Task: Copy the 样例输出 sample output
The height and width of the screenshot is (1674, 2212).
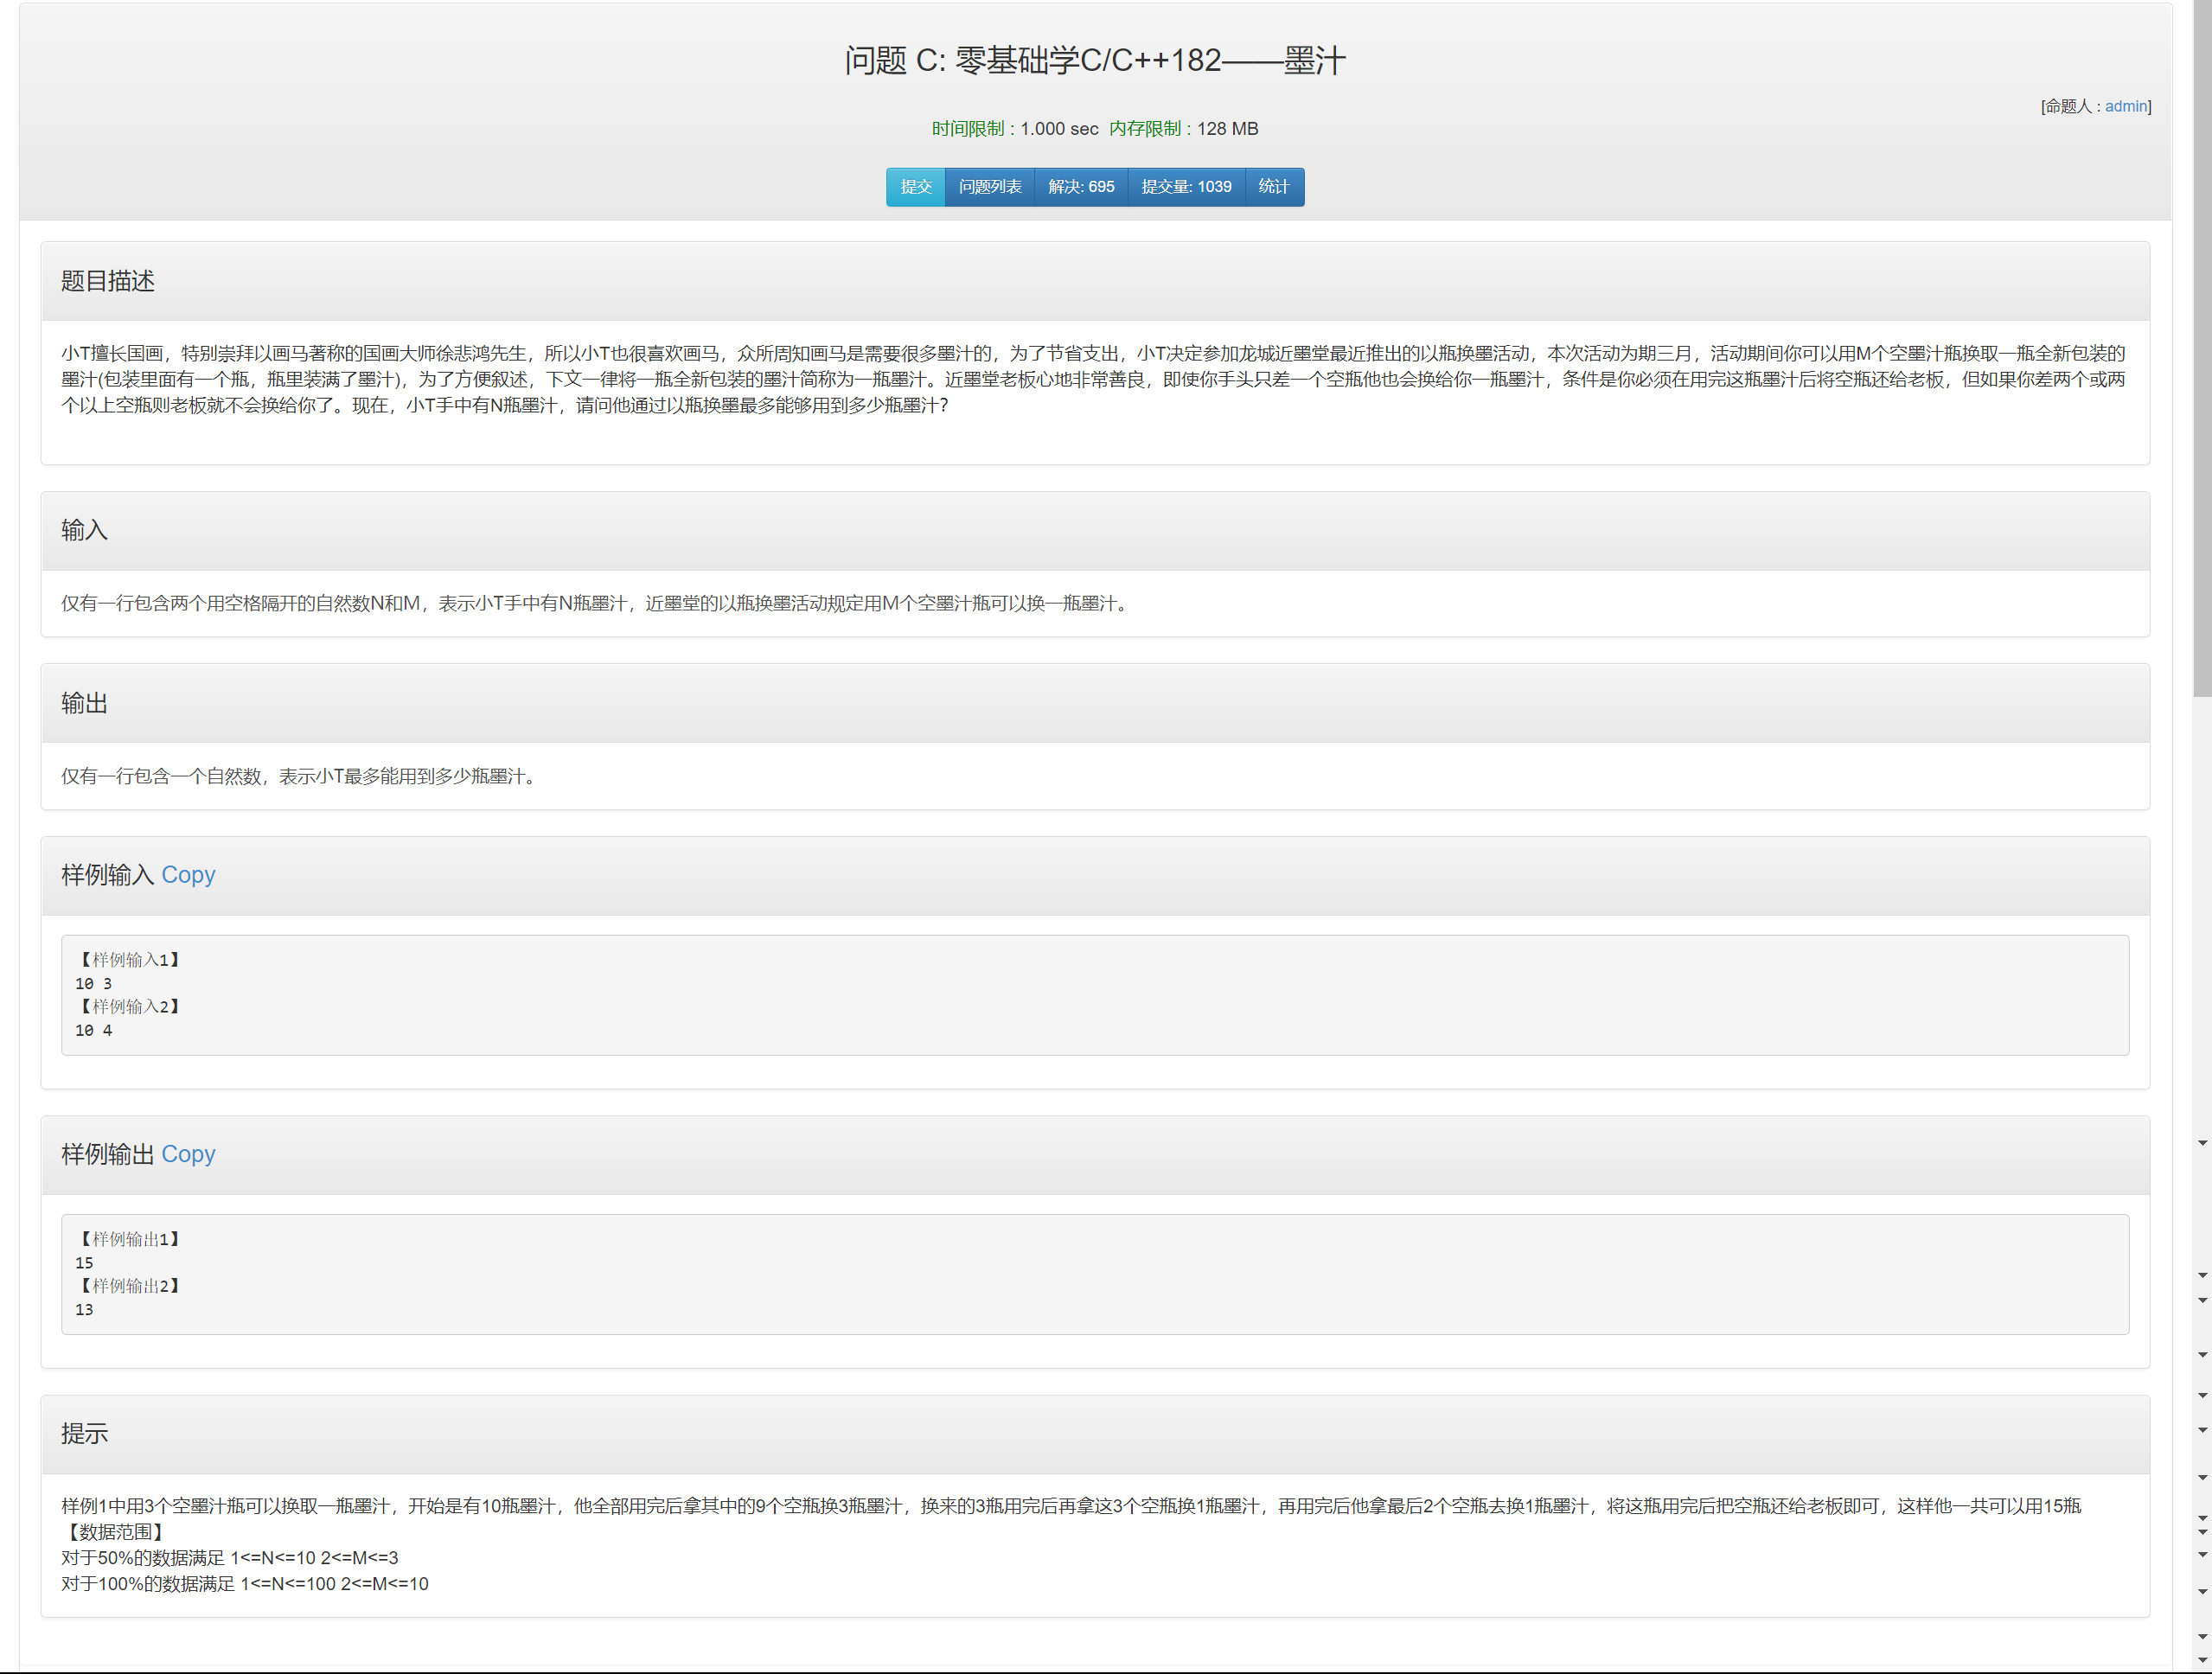Action: point(188,1154)
